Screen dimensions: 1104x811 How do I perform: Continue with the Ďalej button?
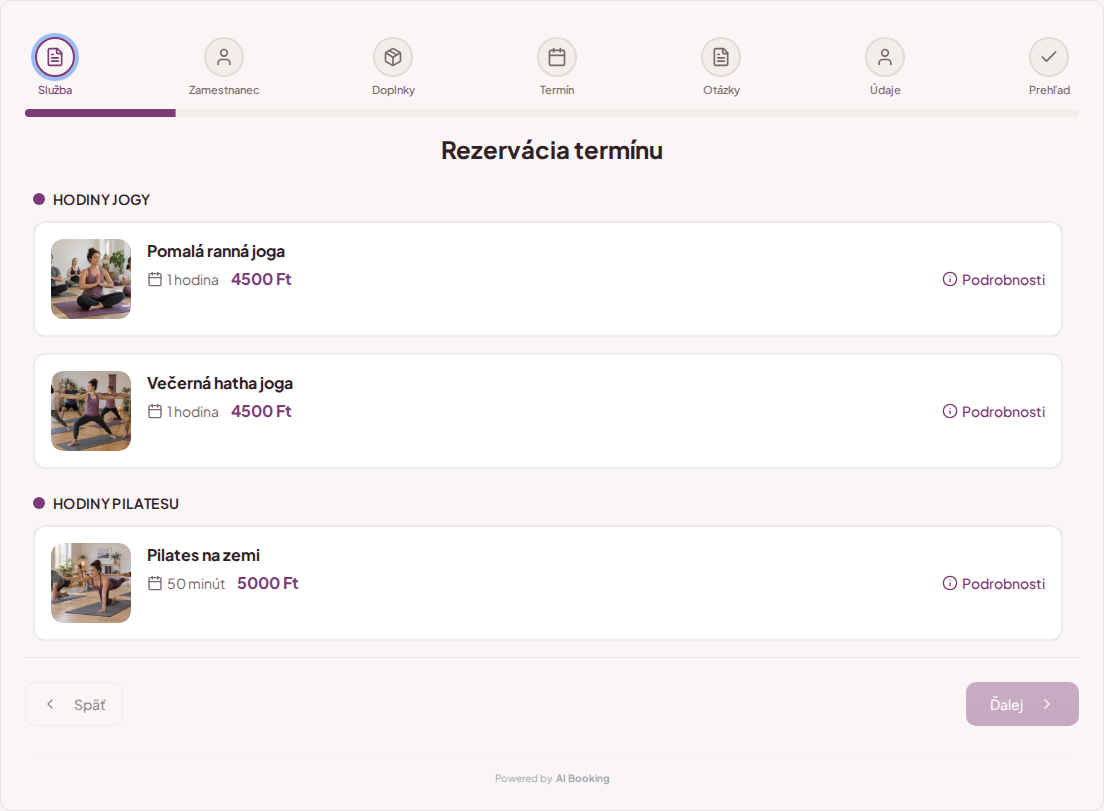pyautogui.click(x=1022, y=704)
